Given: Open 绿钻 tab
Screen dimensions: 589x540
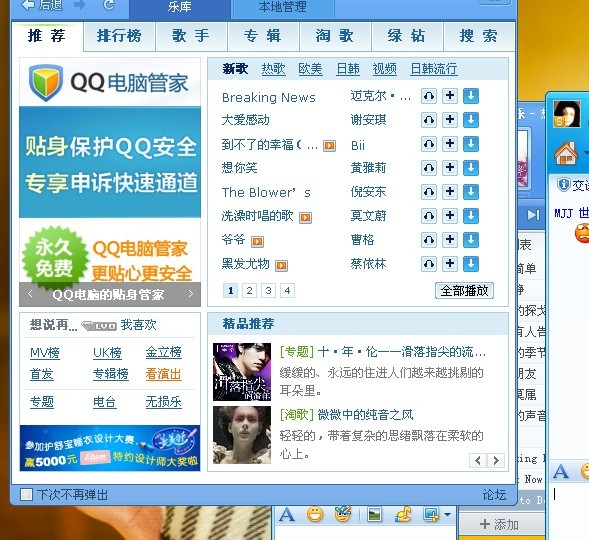Looking at the screenshot, I should [x=407, y=36].
